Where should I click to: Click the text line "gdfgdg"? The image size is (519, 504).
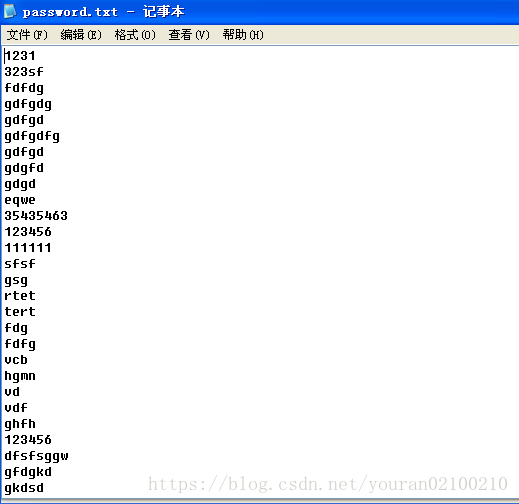pyautogui.click(x=28, y=104)
